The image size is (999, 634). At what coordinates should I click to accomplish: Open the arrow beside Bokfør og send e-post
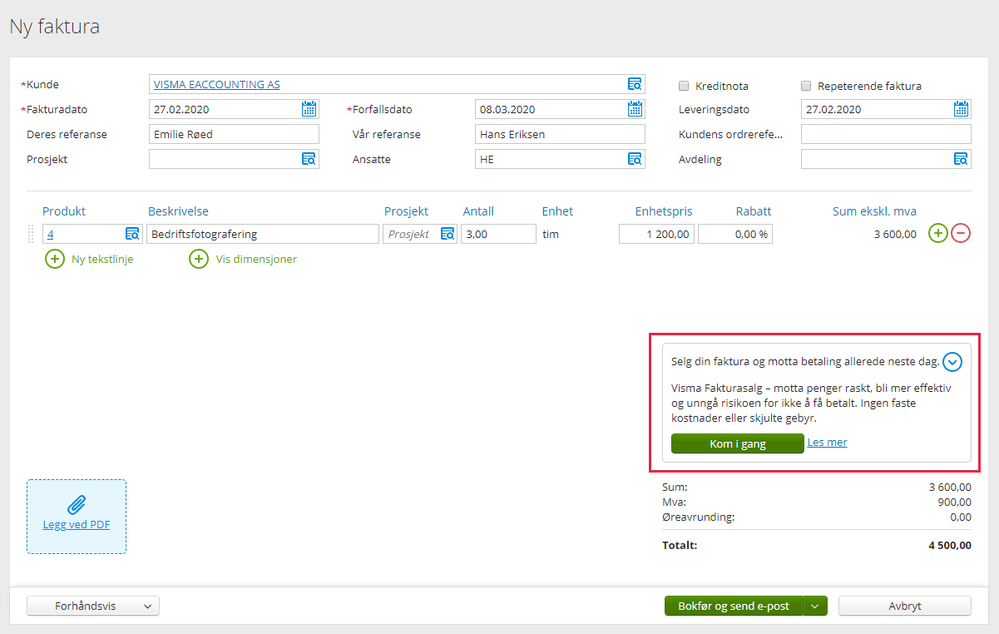815,606
